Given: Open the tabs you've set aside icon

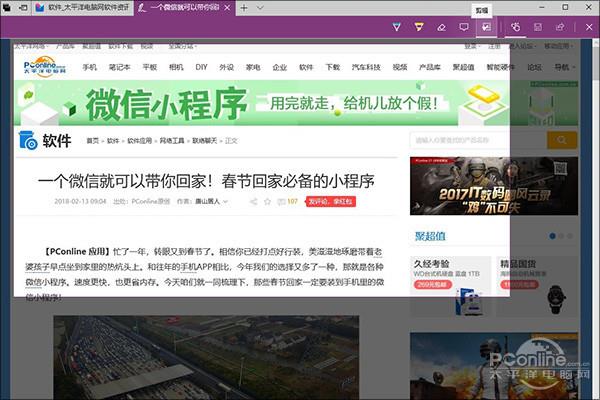Looking at the screenshot, I should [x=7, y=7].
